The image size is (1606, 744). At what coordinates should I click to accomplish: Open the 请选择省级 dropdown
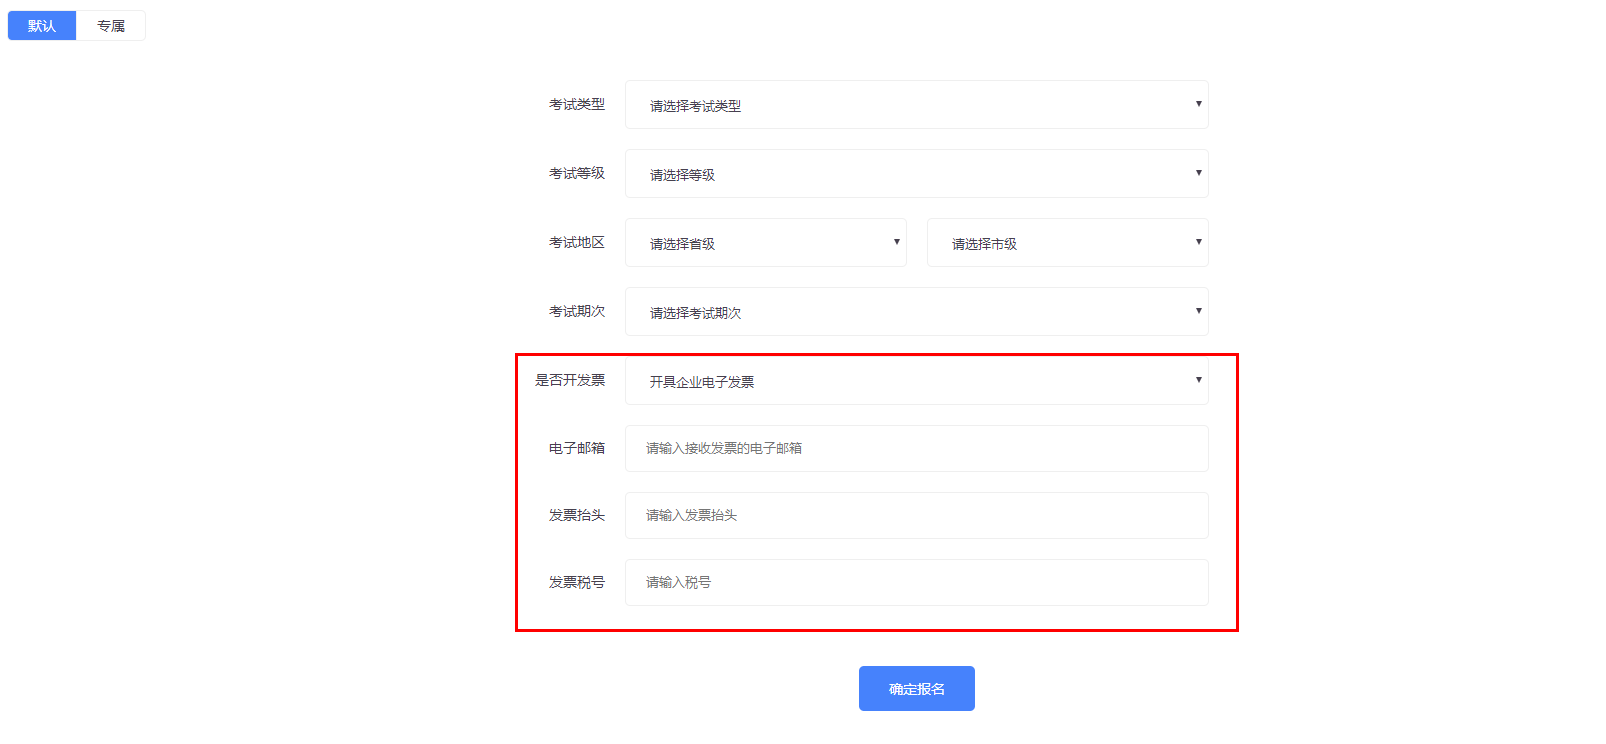pyautogui.click(x=765, y=243)
